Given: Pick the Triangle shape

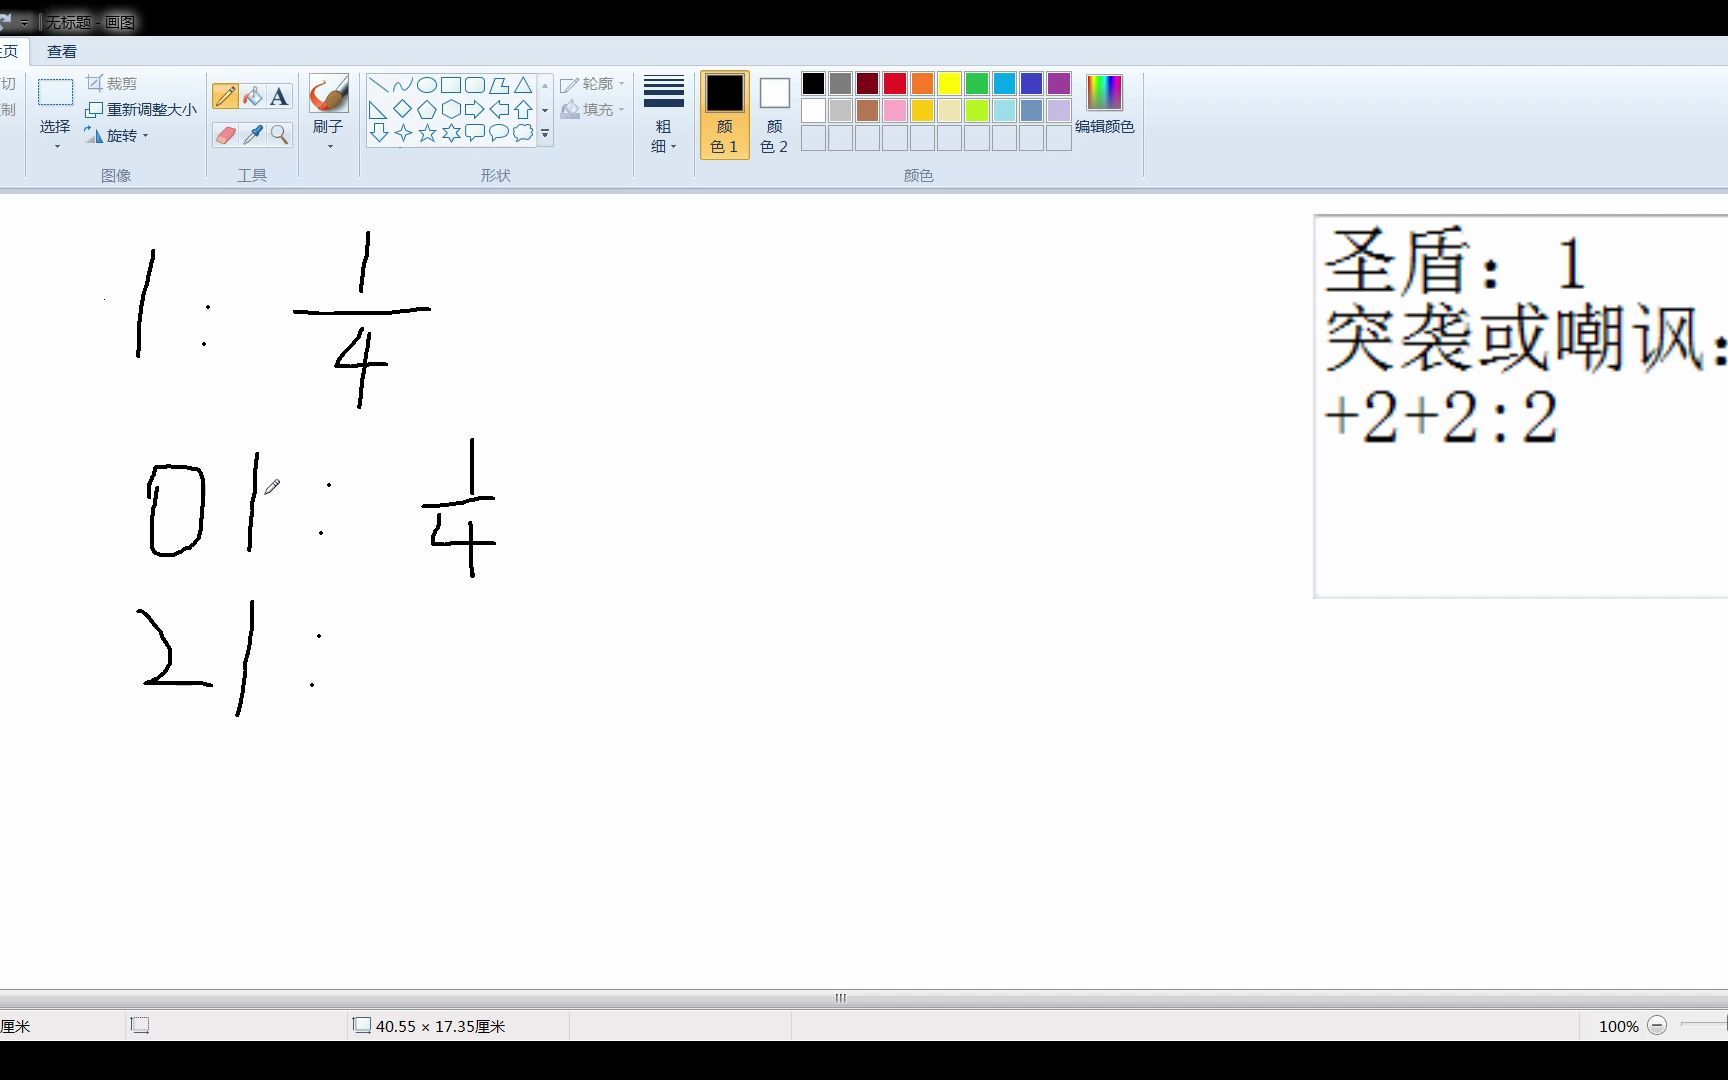Looking at the screenshot, I should 523,85.
